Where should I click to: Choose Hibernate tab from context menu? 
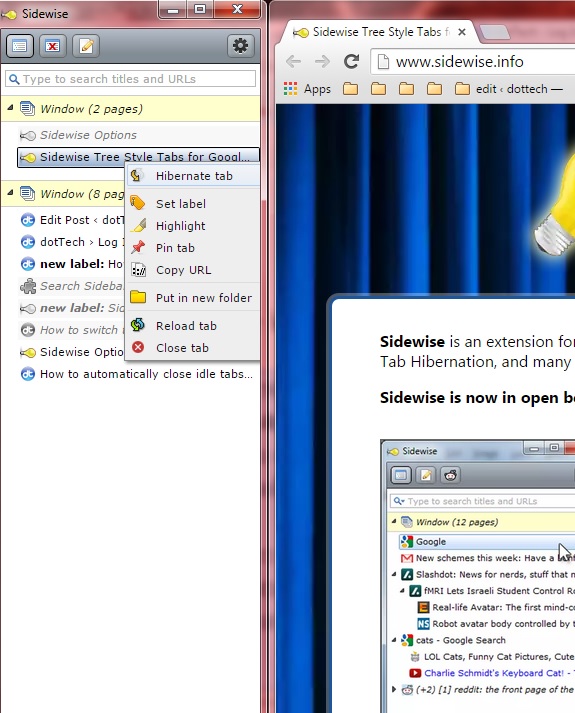pyautogui.click(x=193, y=176)
